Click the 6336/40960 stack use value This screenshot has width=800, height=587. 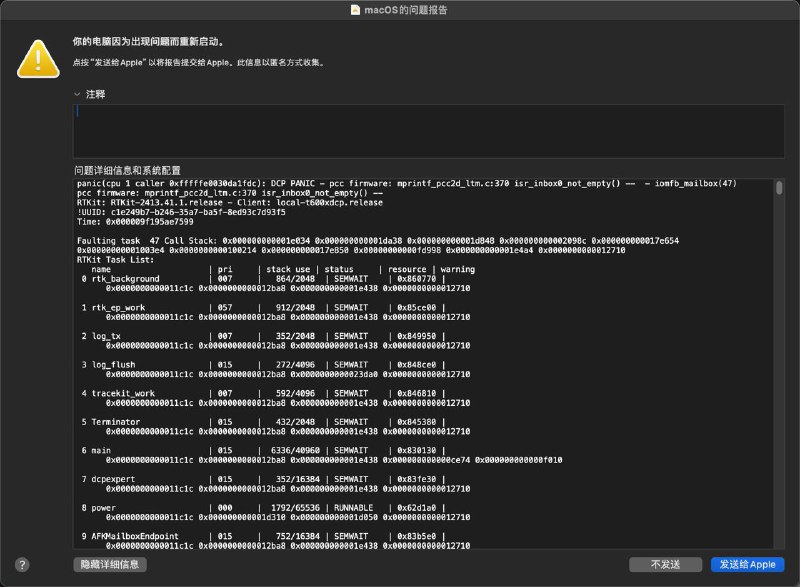pyautogui.click(x=295, y=450)
